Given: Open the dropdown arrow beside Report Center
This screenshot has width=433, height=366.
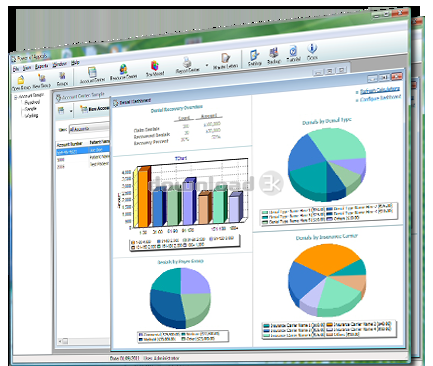Looking at the screenshot, I should coord(207,65).
